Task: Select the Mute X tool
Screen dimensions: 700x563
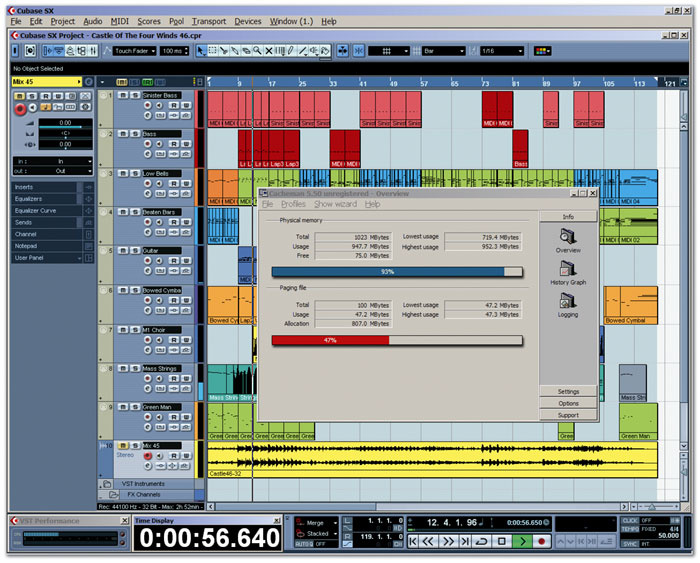Action: point(269,51)
